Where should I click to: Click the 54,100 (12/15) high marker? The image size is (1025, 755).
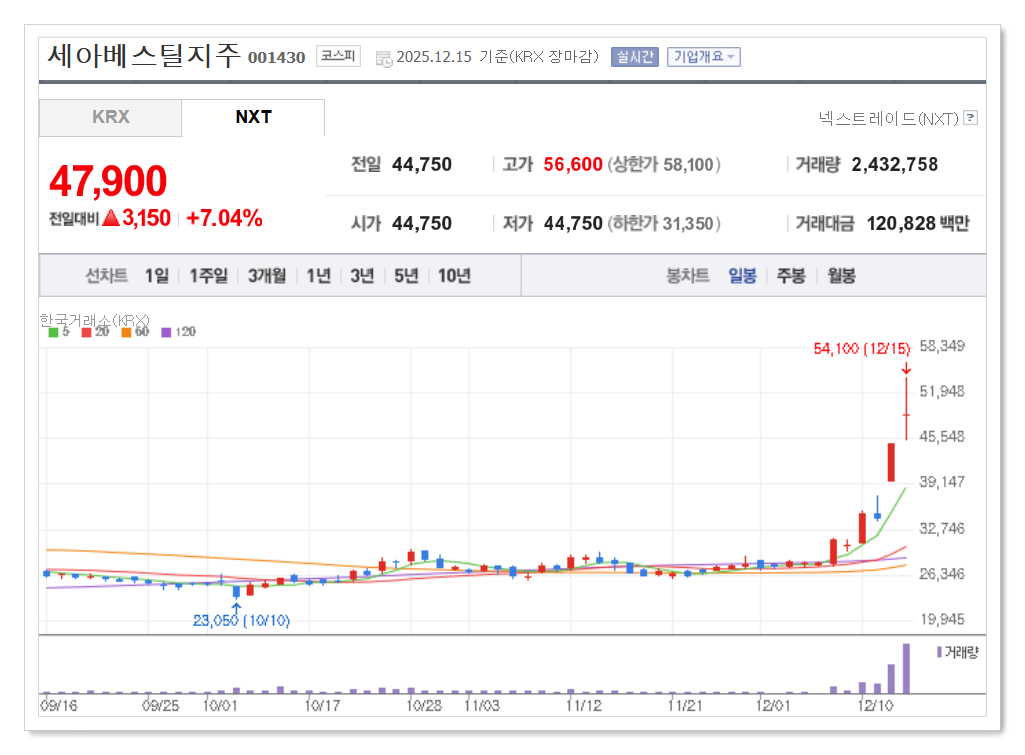coord(862,348)
